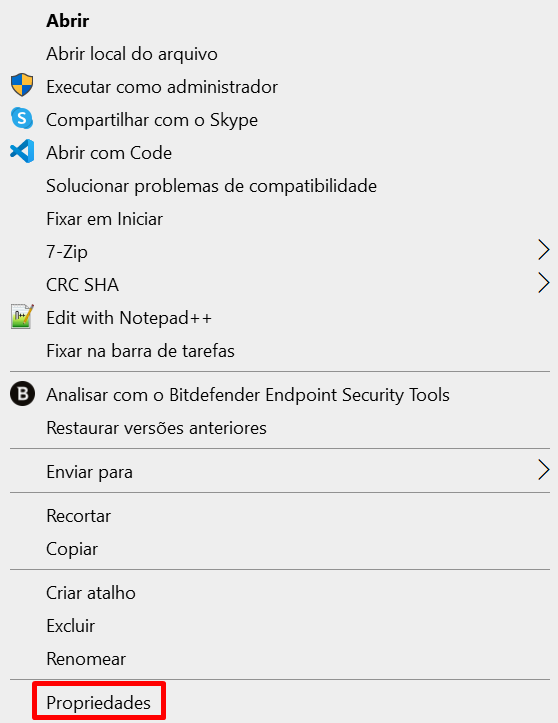The height and width of the screenshot is (723, 558).
Task: Choose Criar atalho
Action: pos(91,593)
